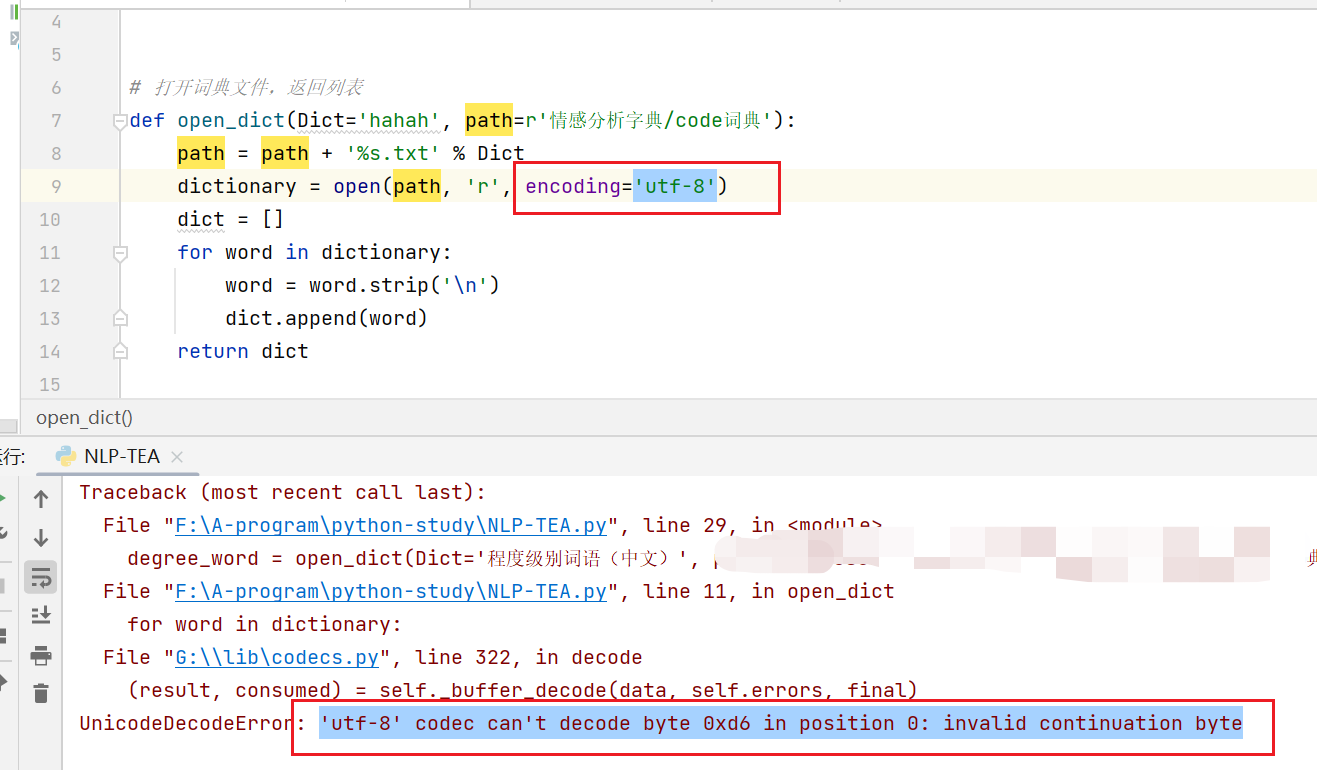The image size is (1317, 770).
Task: Navigate up the stack trace
Action: coord(40,498)
